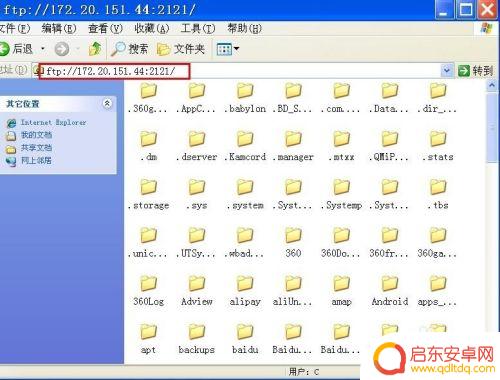Select the .babylon folder
500x380 pixels.
tap(245, 98)
